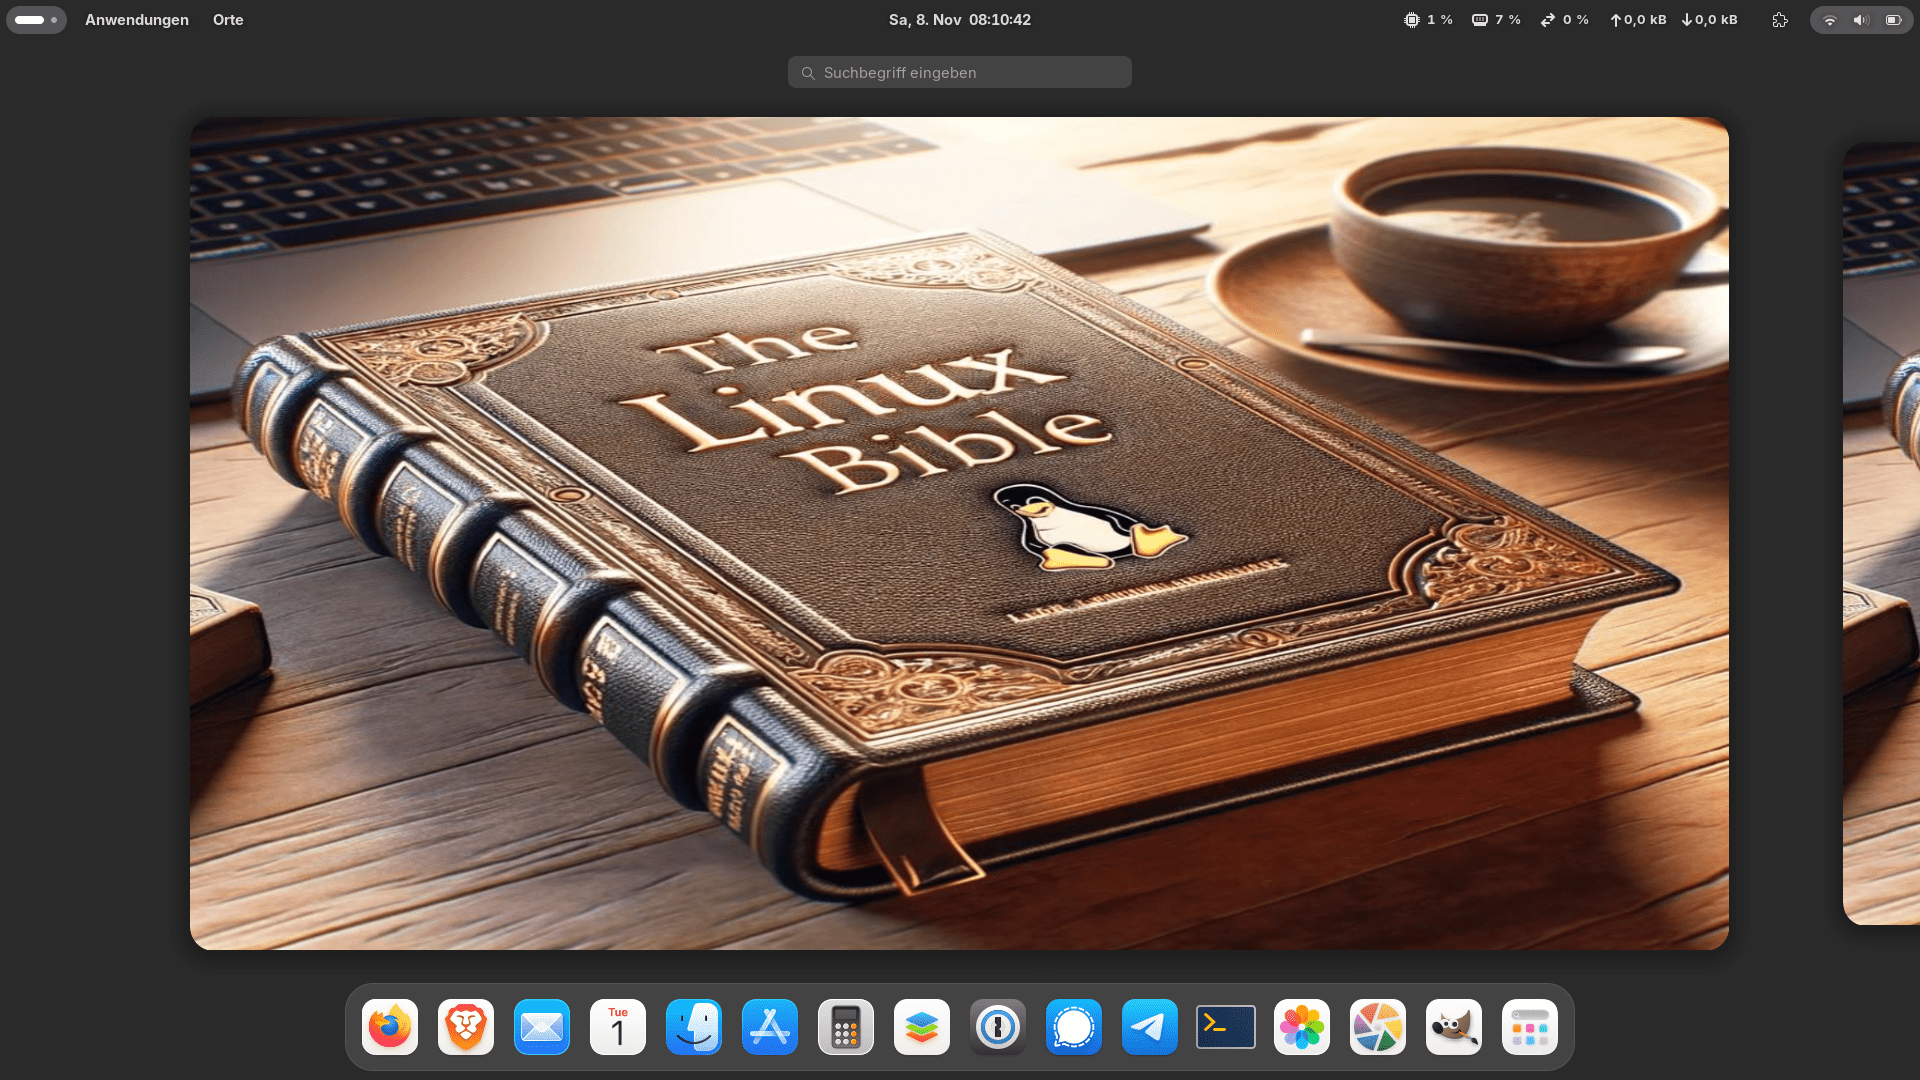Click the date and time clock
The width and height of the screenshot is (1920, 1080).
coord(959,20)
